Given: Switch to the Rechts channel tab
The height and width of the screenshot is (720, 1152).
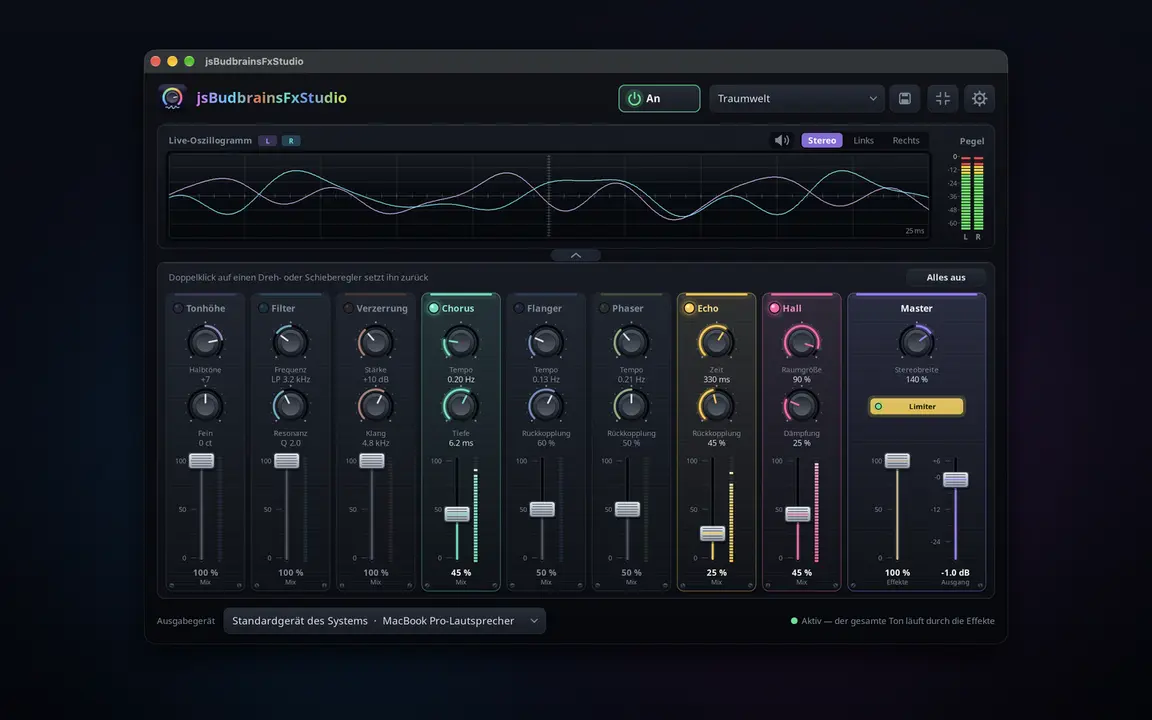Looking at the screenshot, I should 906,140.
